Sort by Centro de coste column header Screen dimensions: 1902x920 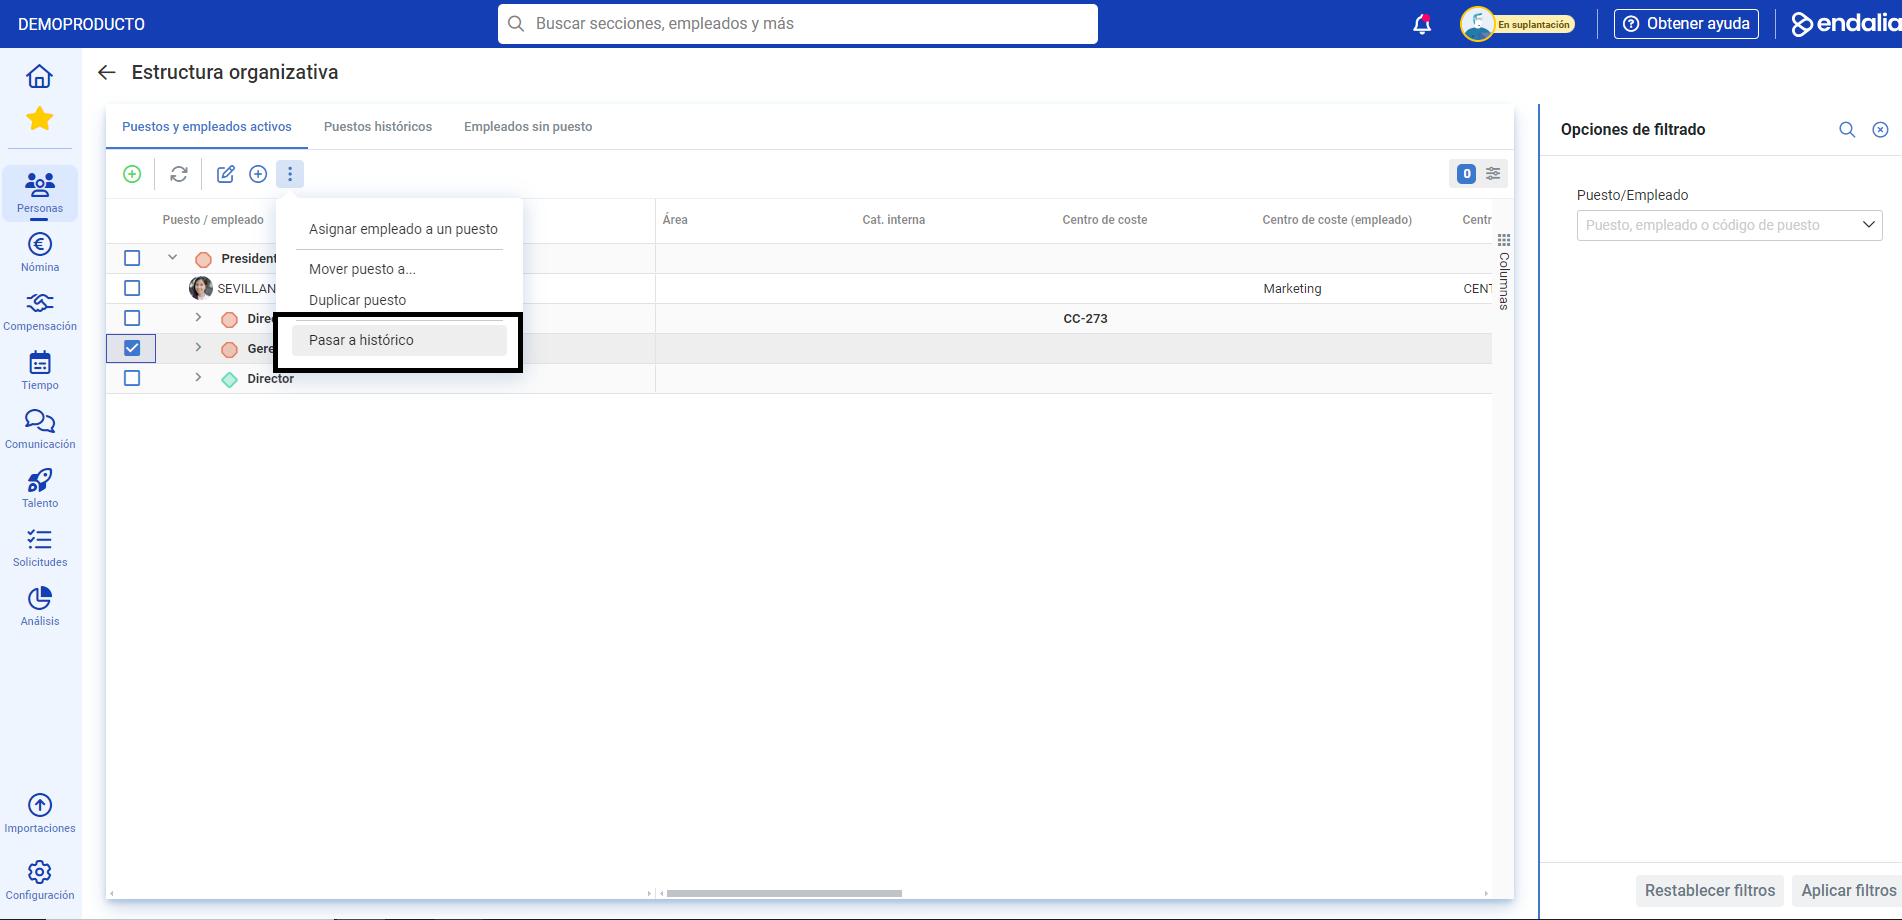pos(1104,220)
